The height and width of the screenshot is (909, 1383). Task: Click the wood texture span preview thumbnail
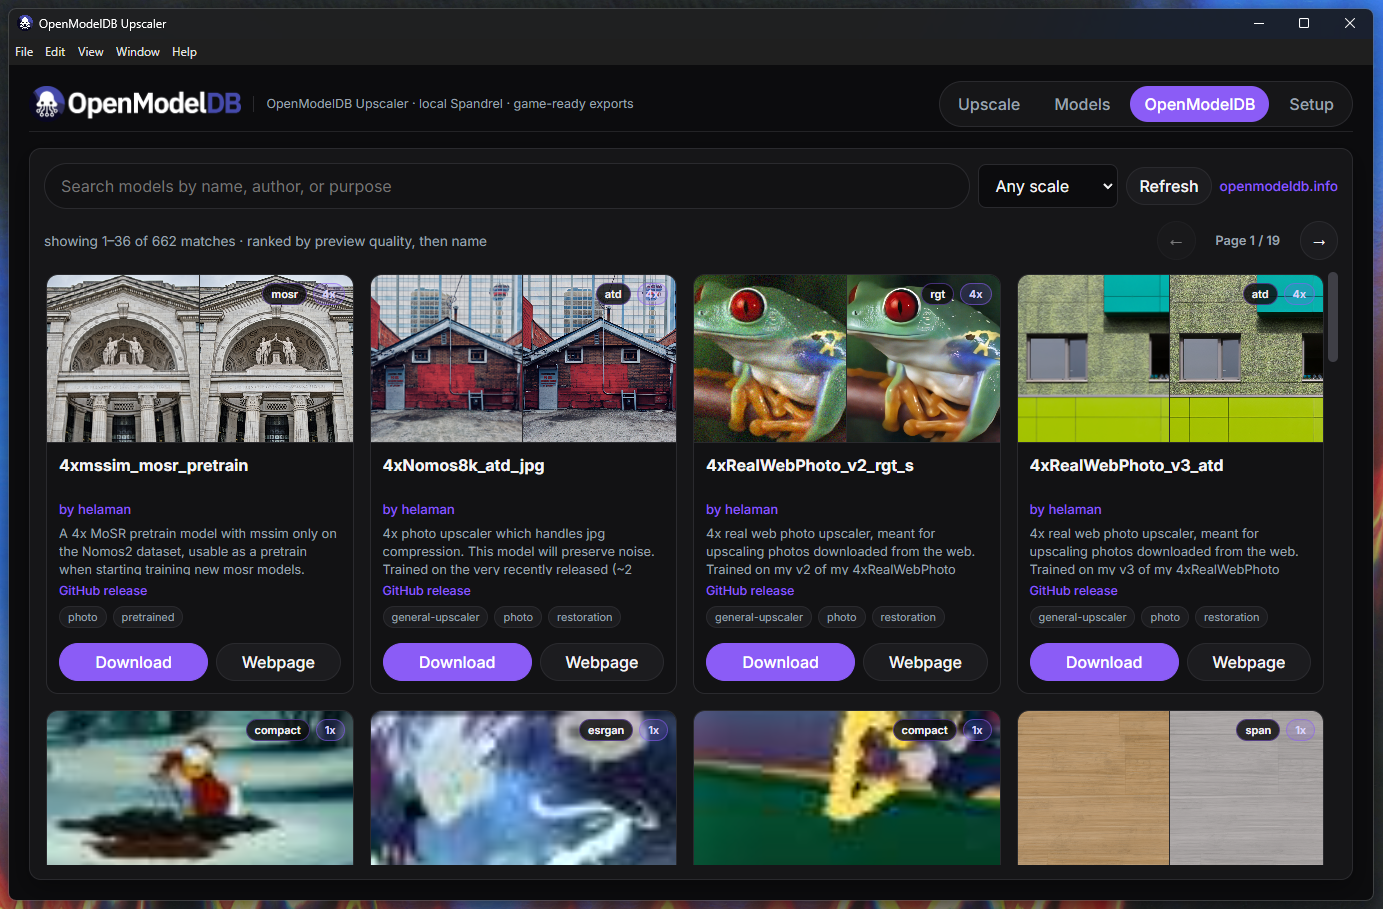coord(1170,788)
